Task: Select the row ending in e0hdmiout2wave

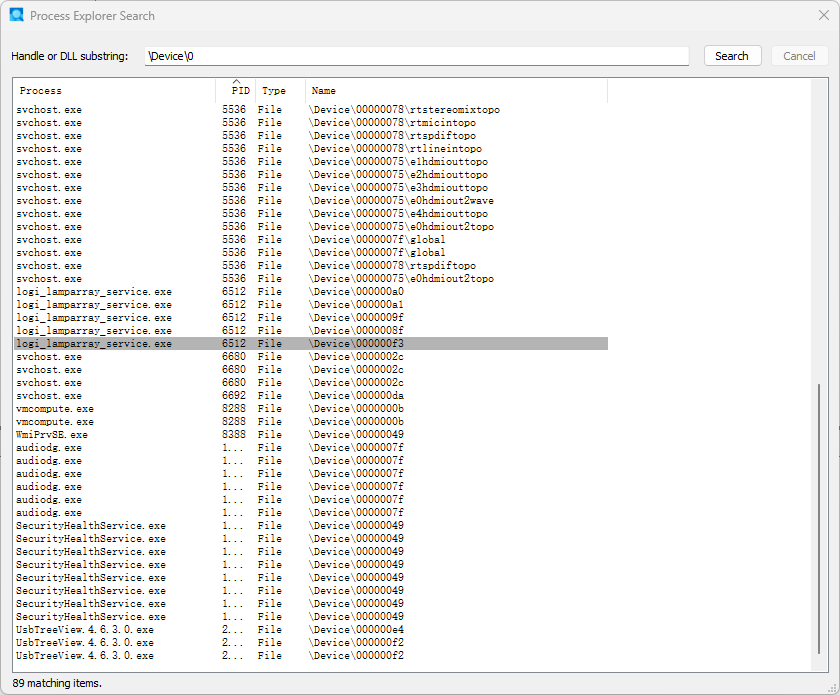Action: click(x=311, y=200)
